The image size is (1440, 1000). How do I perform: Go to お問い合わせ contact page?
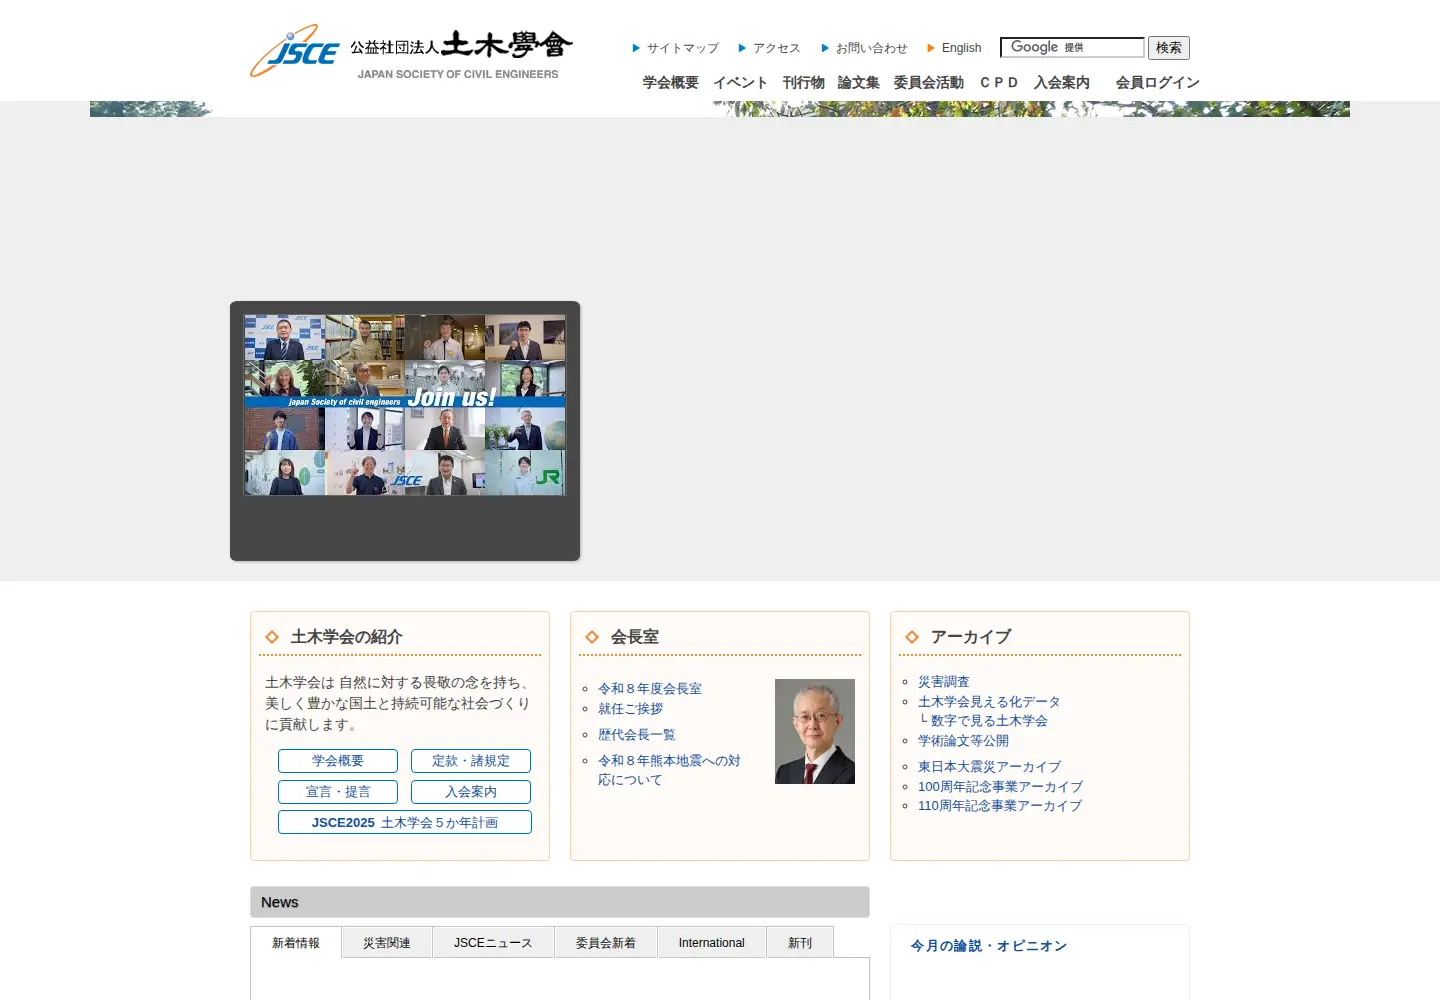tap(871, 48)
